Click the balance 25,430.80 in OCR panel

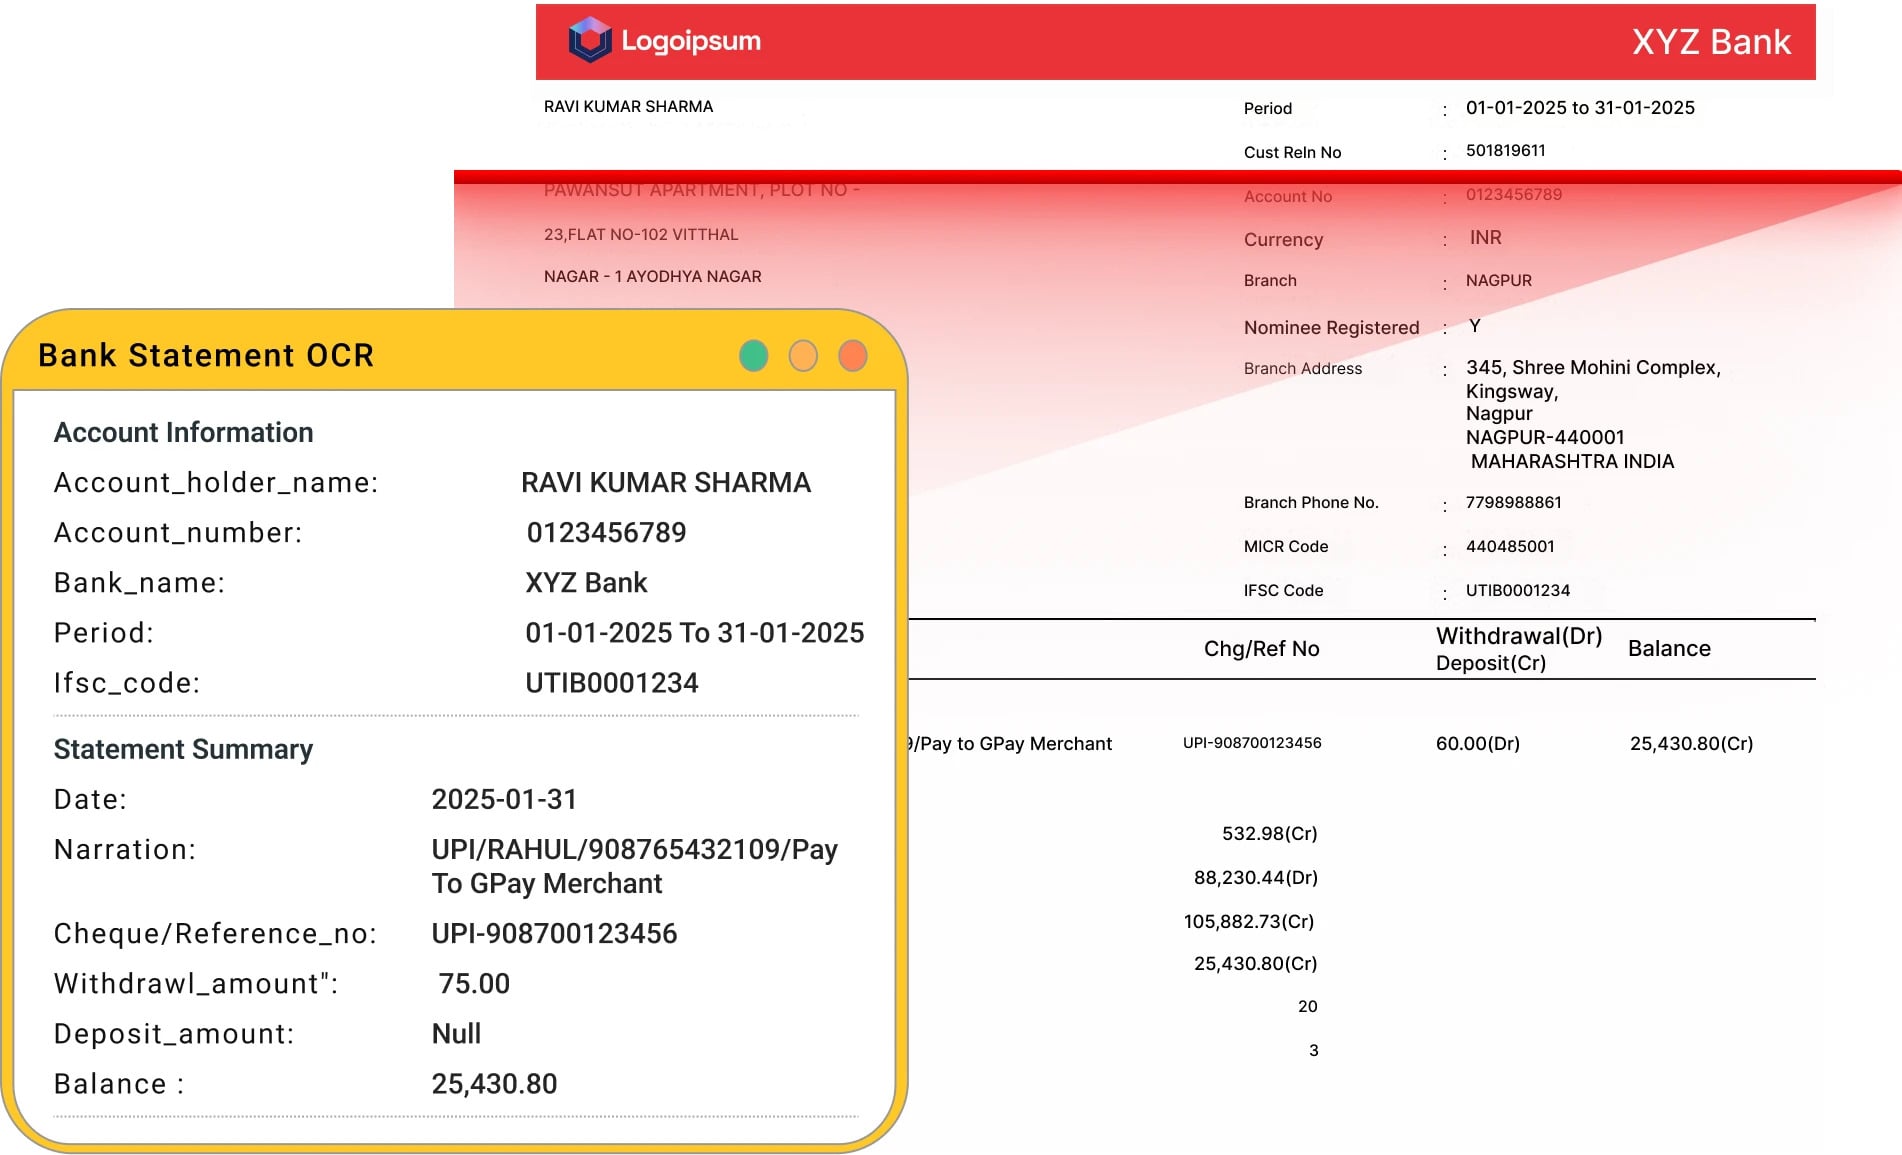coord(494,1083)
